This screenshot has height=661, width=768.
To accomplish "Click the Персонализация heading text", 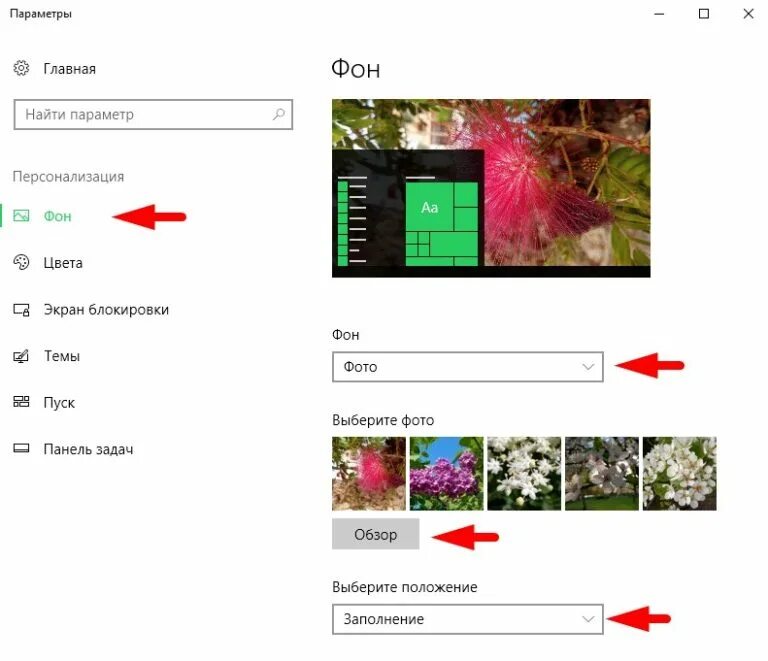I will coord(68,177).
